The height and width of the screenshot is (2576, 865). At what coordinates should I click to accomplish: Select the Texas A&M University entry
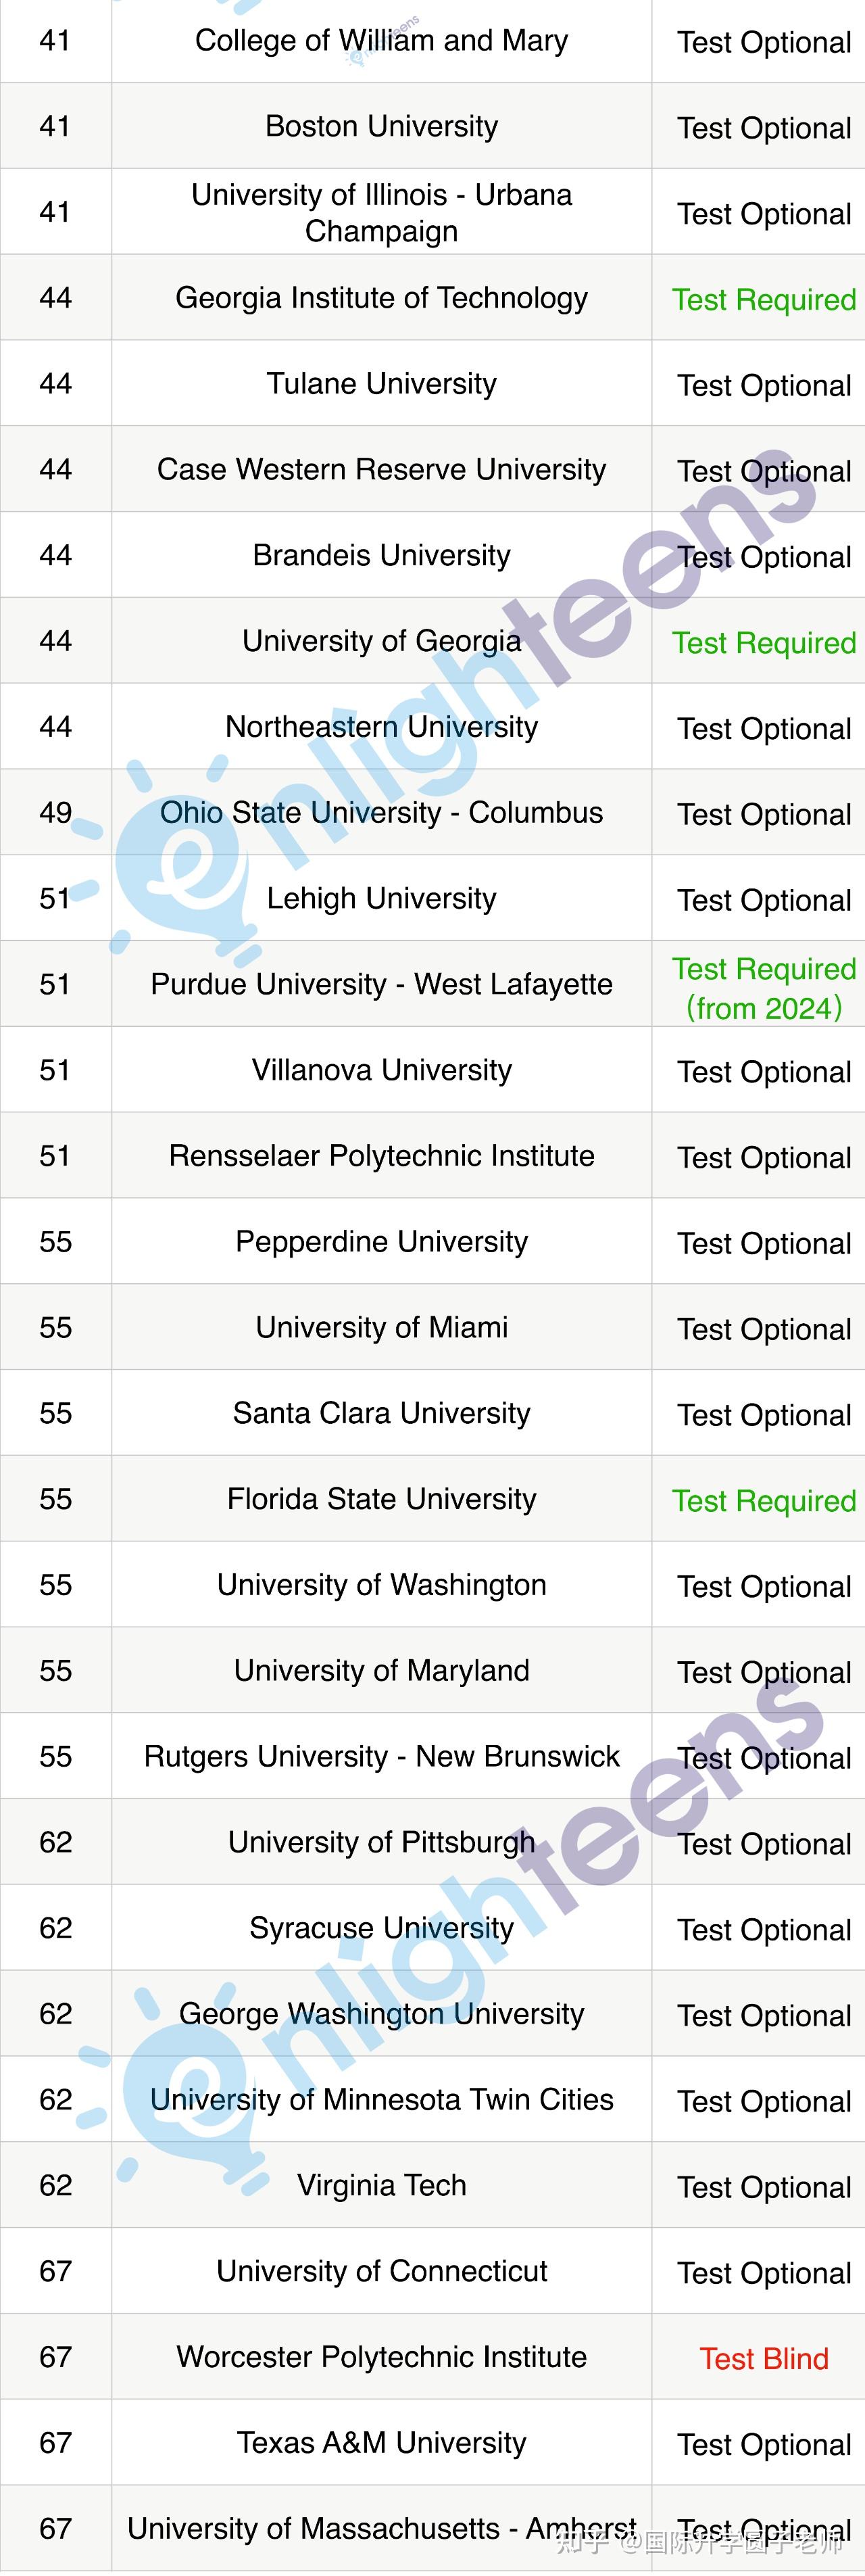pos(381,2443)
